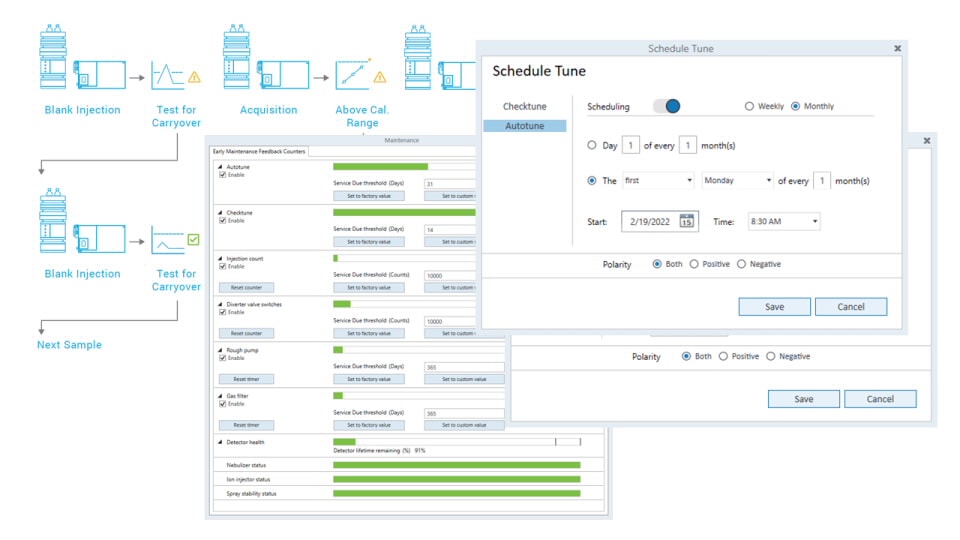Close the Schedule Tune dialog
Image resolution: width=960 pixels, height=540 pixels.
897,48
